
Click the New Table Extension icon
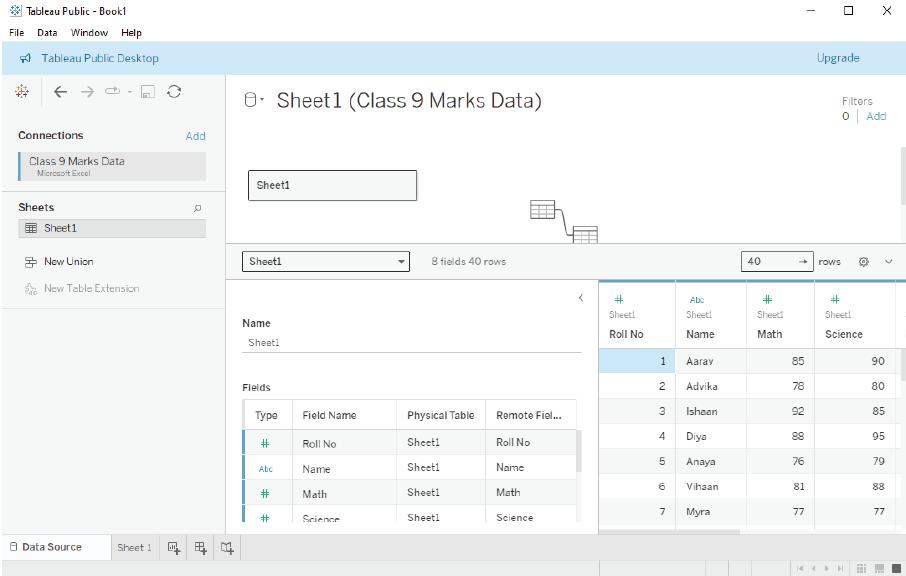(31, 288)
